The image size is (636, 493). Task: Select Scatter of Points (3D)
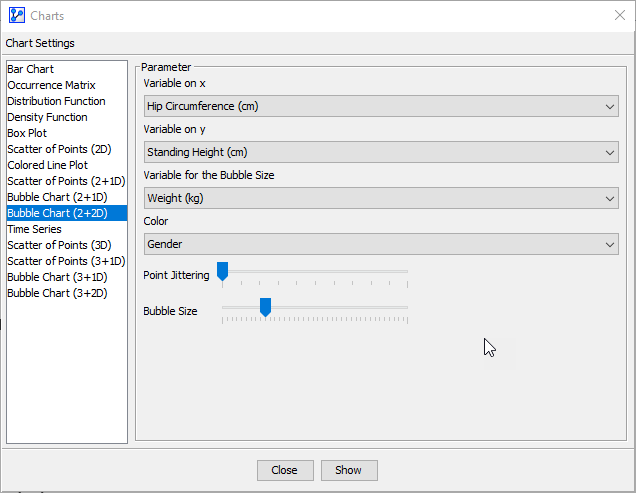click(59, 245)
